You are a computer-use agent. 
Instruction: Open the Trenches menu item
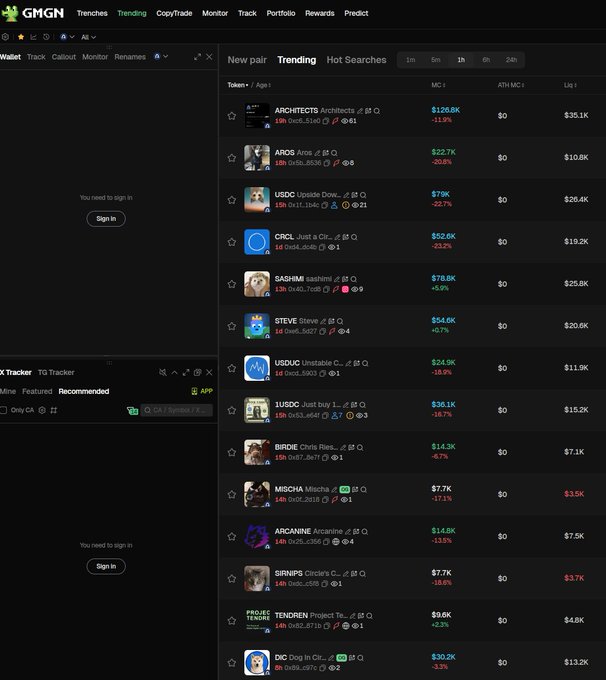point(92,13)
